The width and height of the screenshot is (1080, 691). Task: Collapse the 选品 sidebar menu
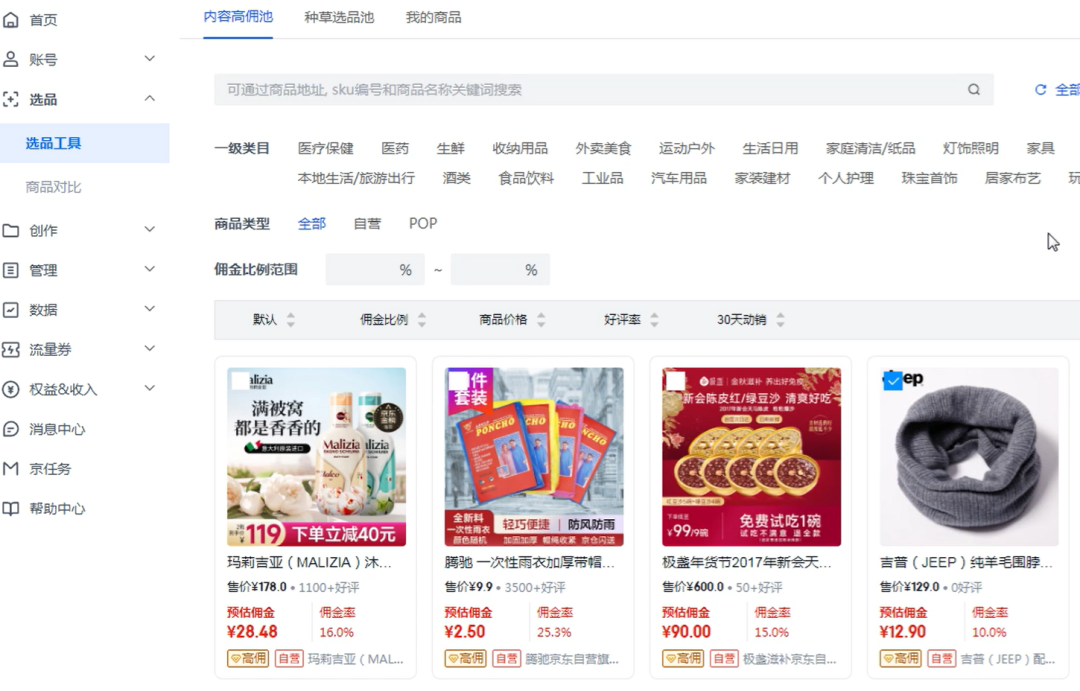tap(149, 99)
